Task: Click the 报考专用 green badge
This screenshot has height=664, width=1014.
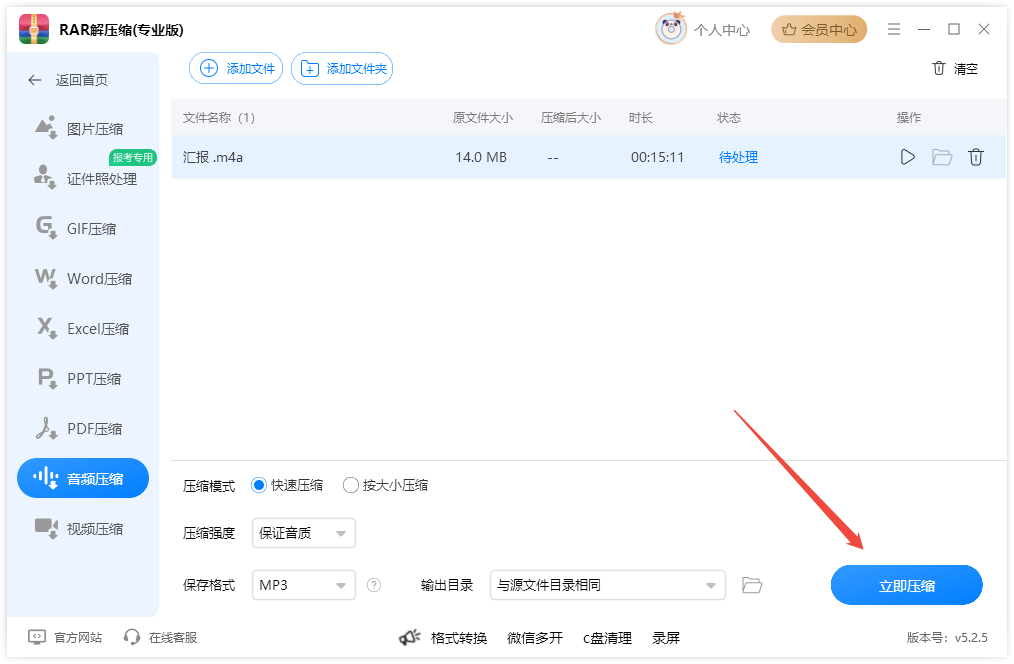Action: pos(133,157)
